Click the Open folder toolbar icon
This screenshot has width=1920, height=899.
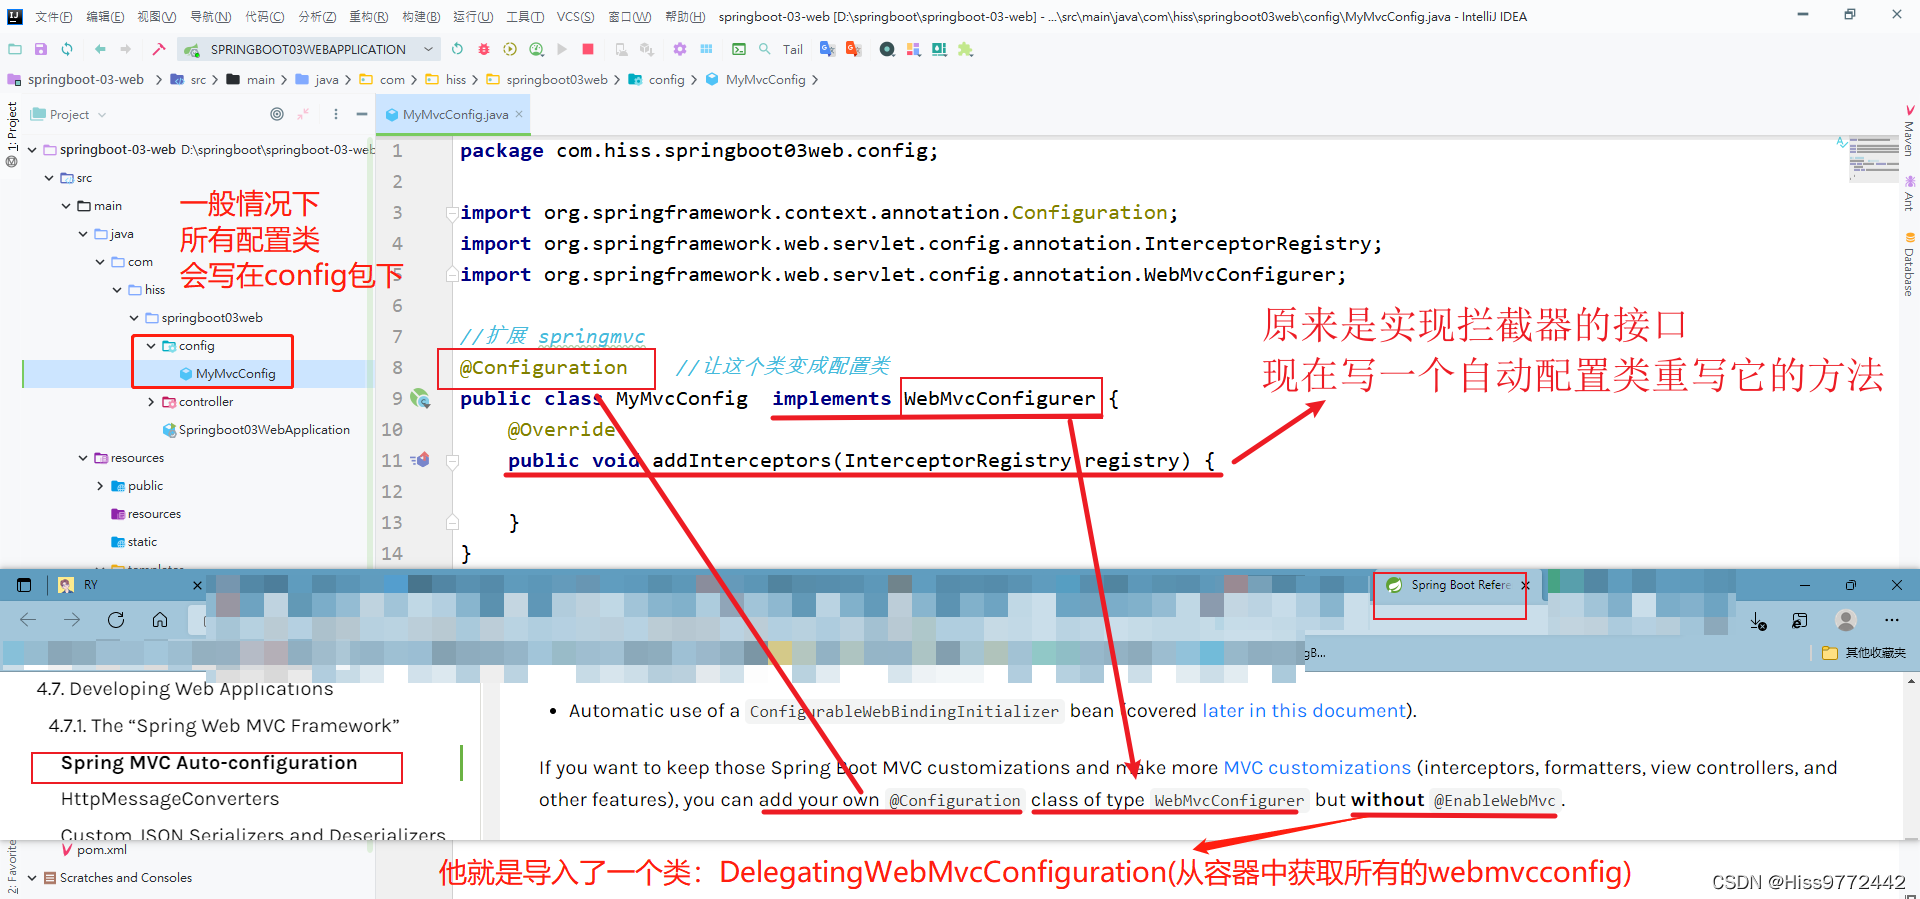point(15,49)
